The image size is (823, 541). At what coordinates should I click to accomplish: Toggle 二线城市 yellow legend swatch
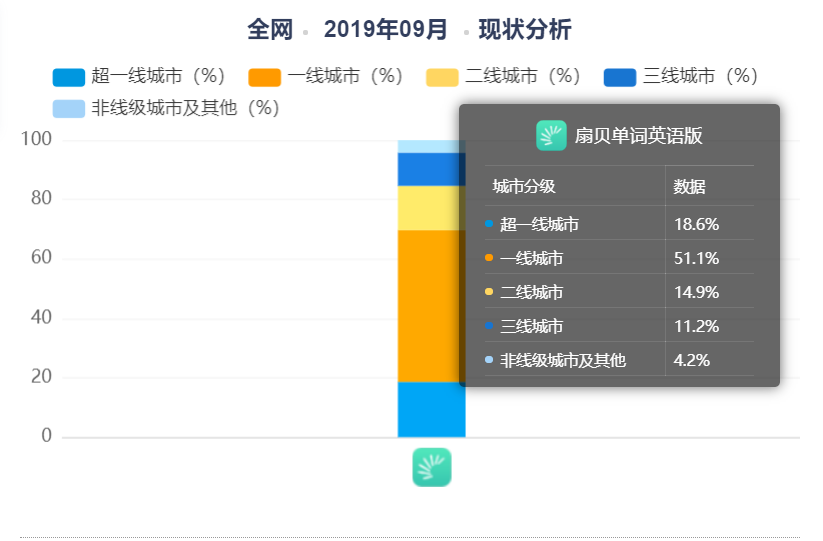[442, 77]
